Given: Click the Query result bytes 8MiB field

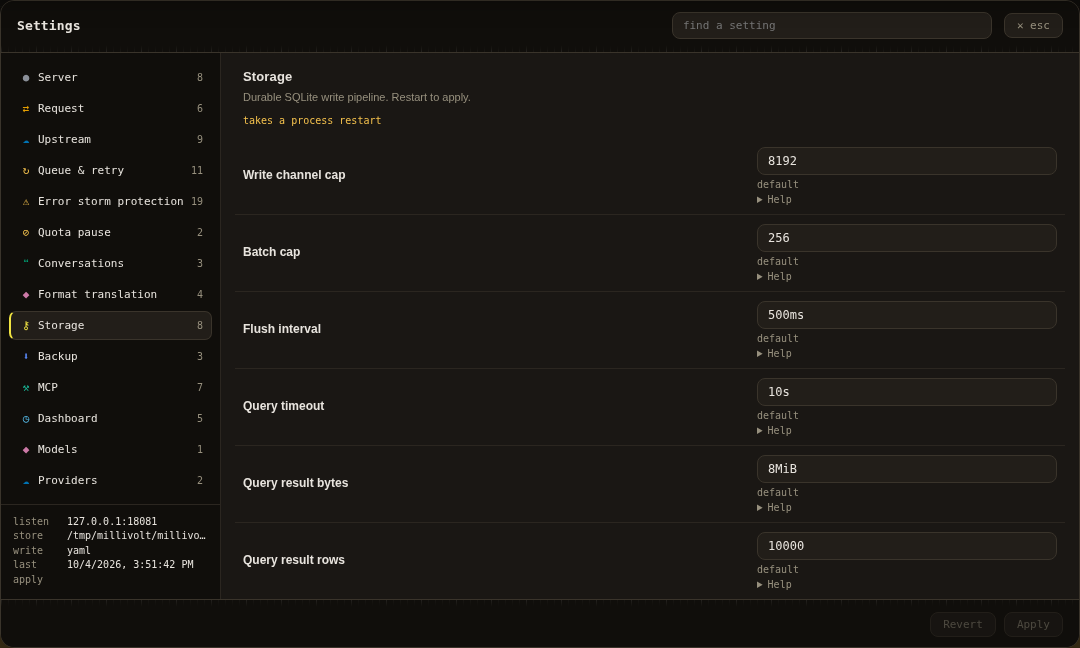Looking at the screenshot, I should point(906,470).
